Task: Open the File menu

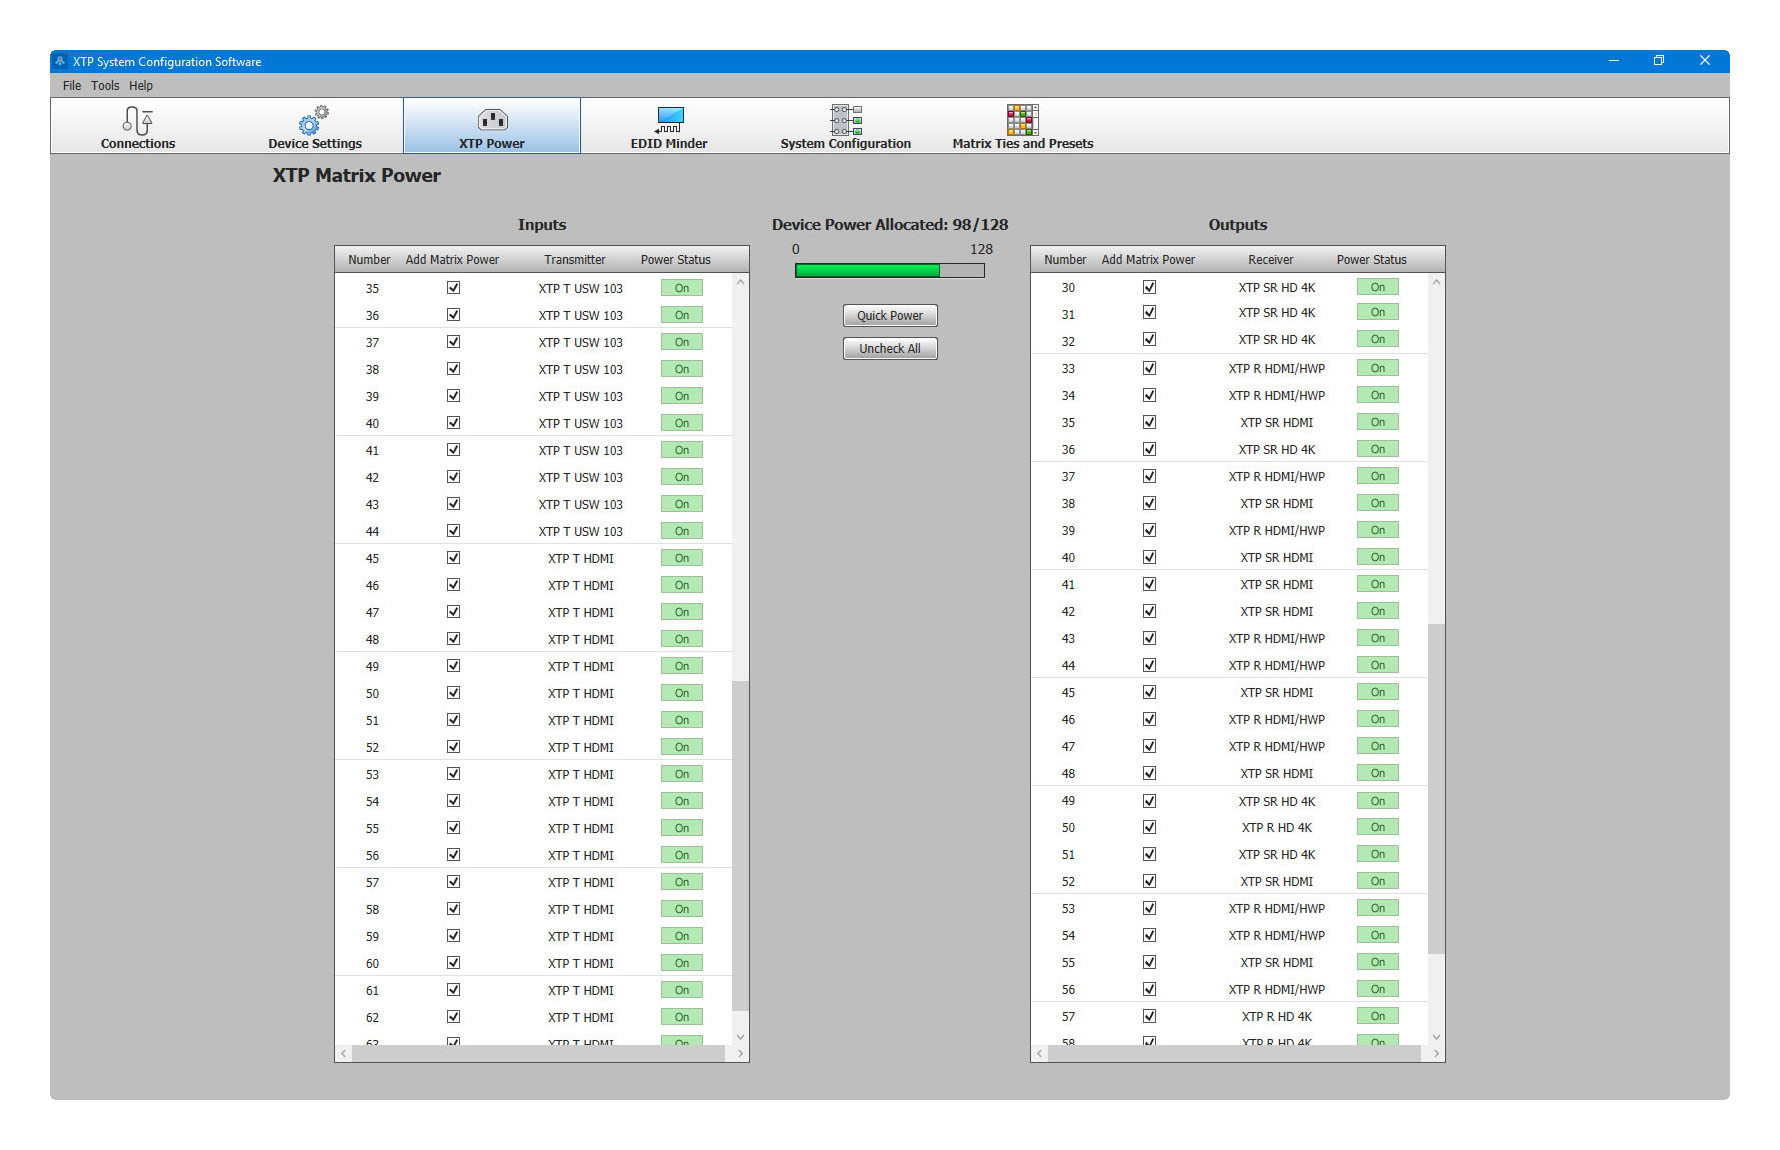Action: 72,86
